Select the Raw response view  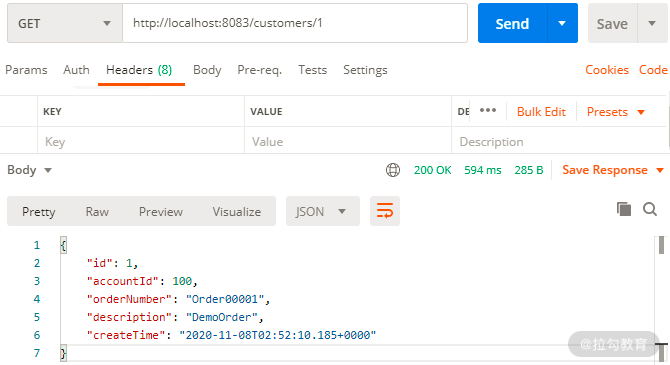tap(97, 212)
